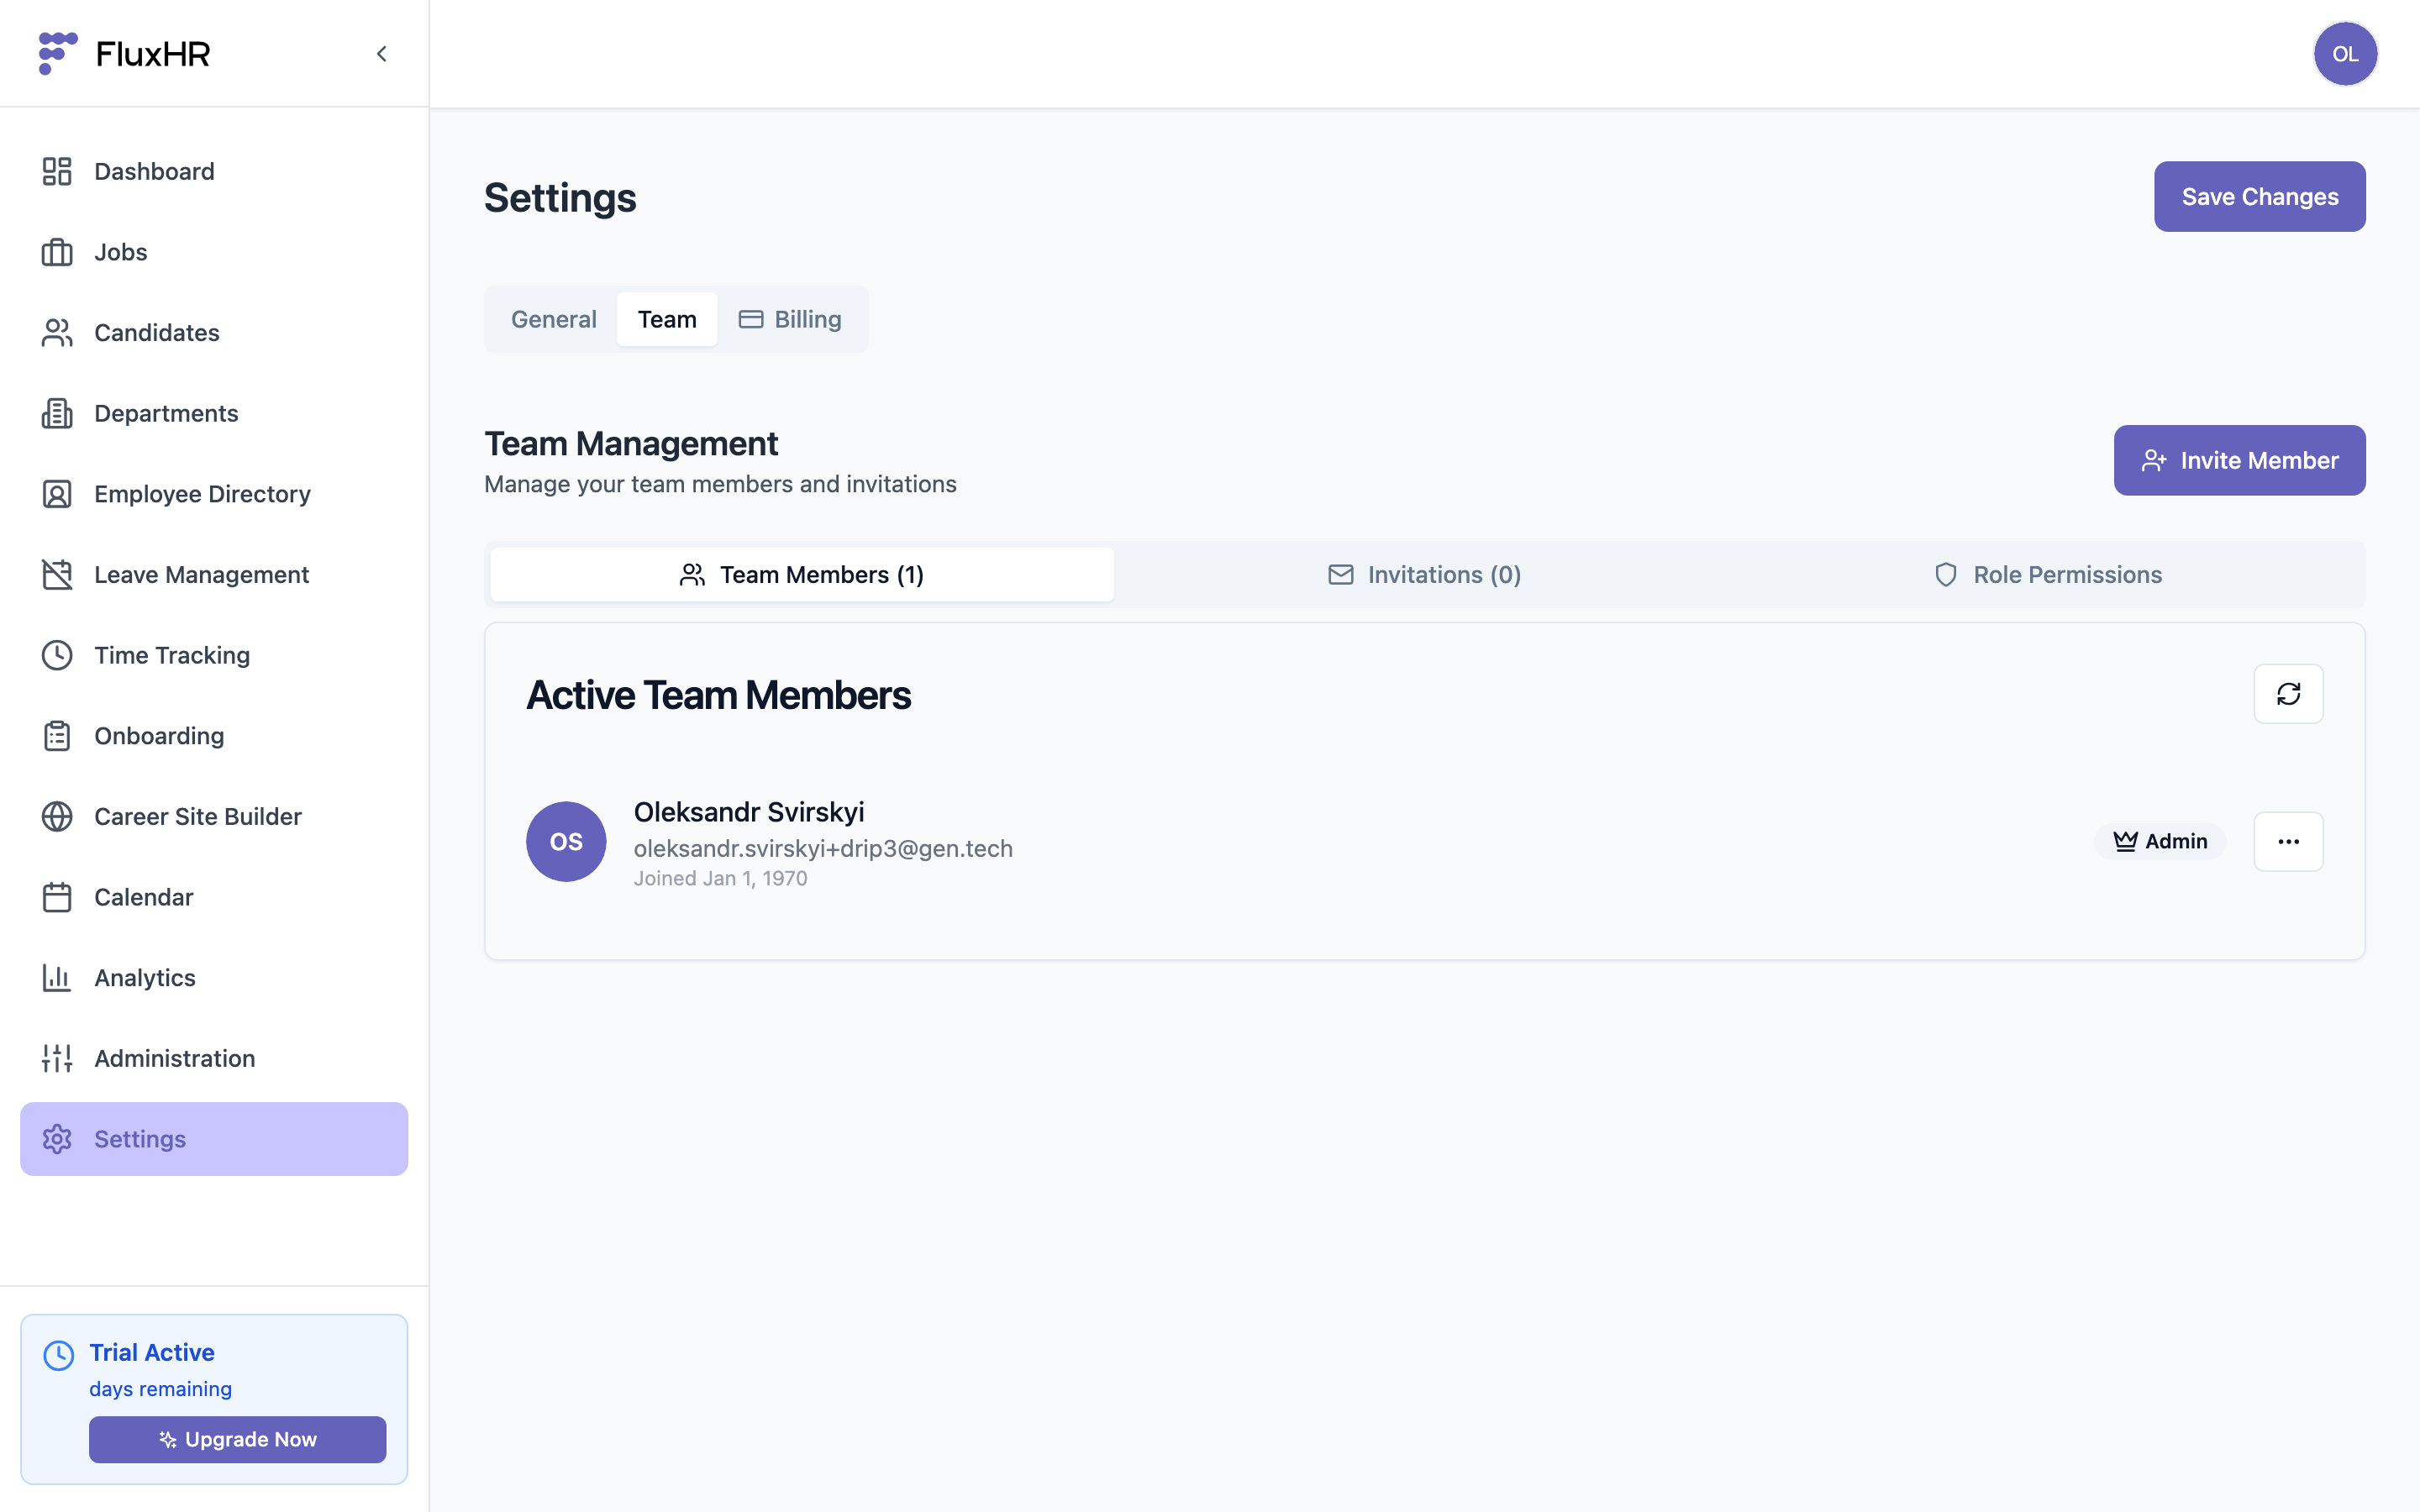Select the Team Members (1) tab
This screenshot has width=2420, height=1512.
tap(802, 575)
